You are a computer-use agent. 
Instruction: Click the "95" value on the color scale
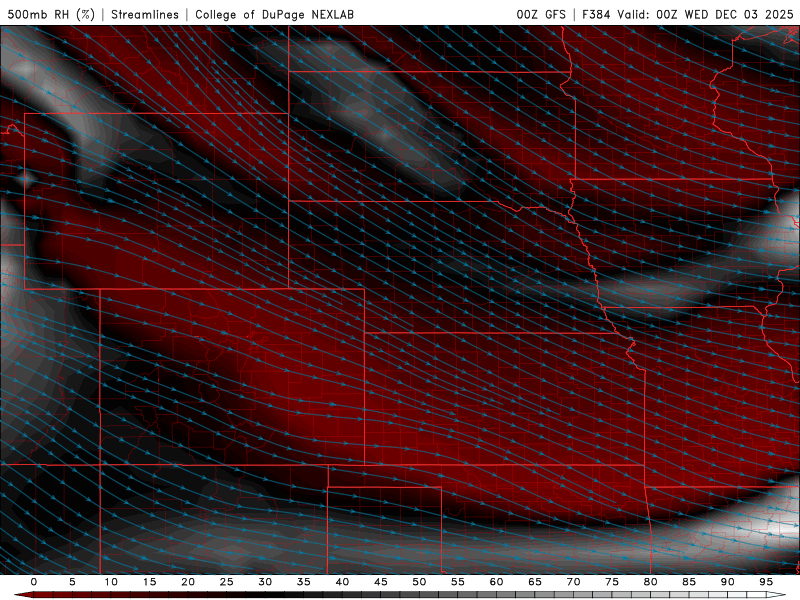(x=766, y=582)
